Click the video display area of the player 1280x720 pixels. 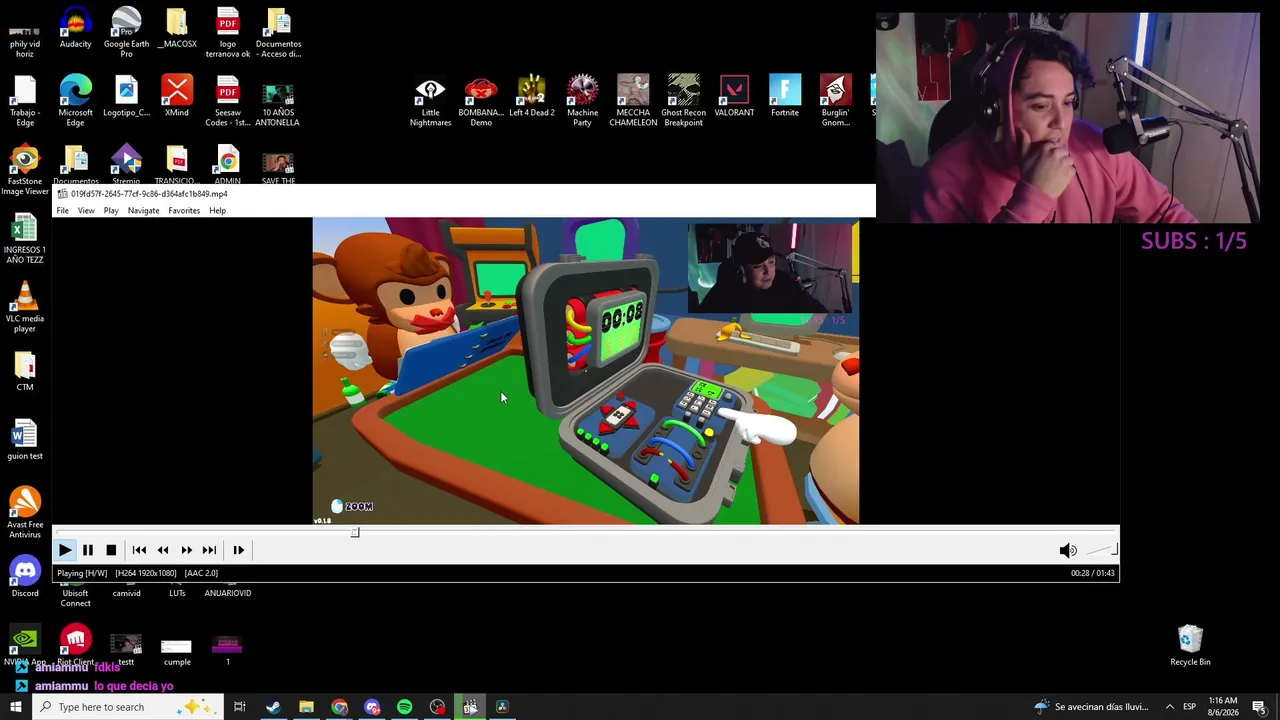586,371
